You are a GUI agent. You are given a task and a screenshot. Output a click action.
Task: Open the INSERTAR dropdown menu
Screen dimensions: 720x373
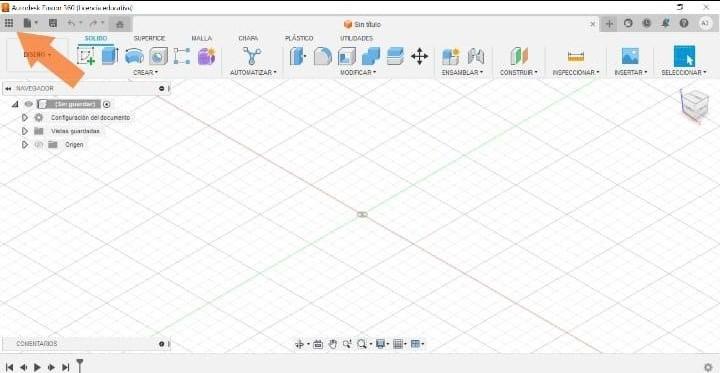[630, 73]
